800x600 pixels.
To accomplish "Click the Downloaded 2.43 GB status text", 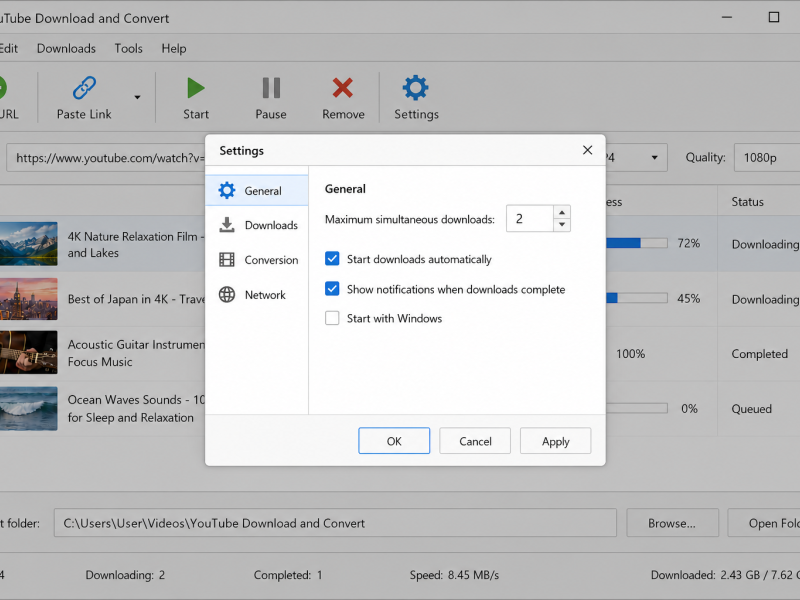I will point(725,575).
